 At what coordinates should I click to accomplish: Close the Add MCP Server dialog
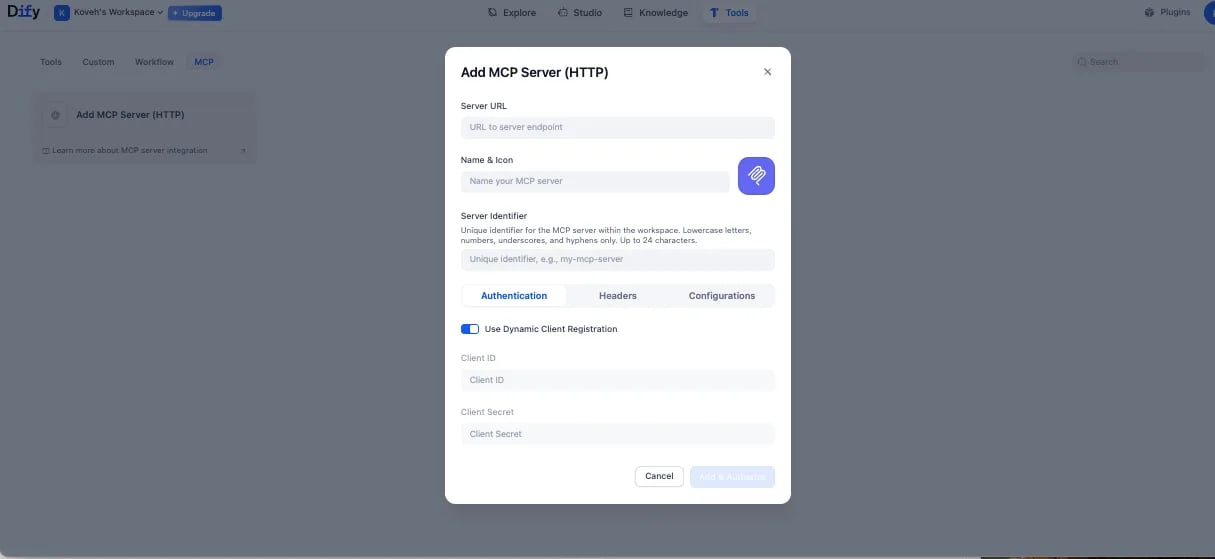(x=767, y=72)
